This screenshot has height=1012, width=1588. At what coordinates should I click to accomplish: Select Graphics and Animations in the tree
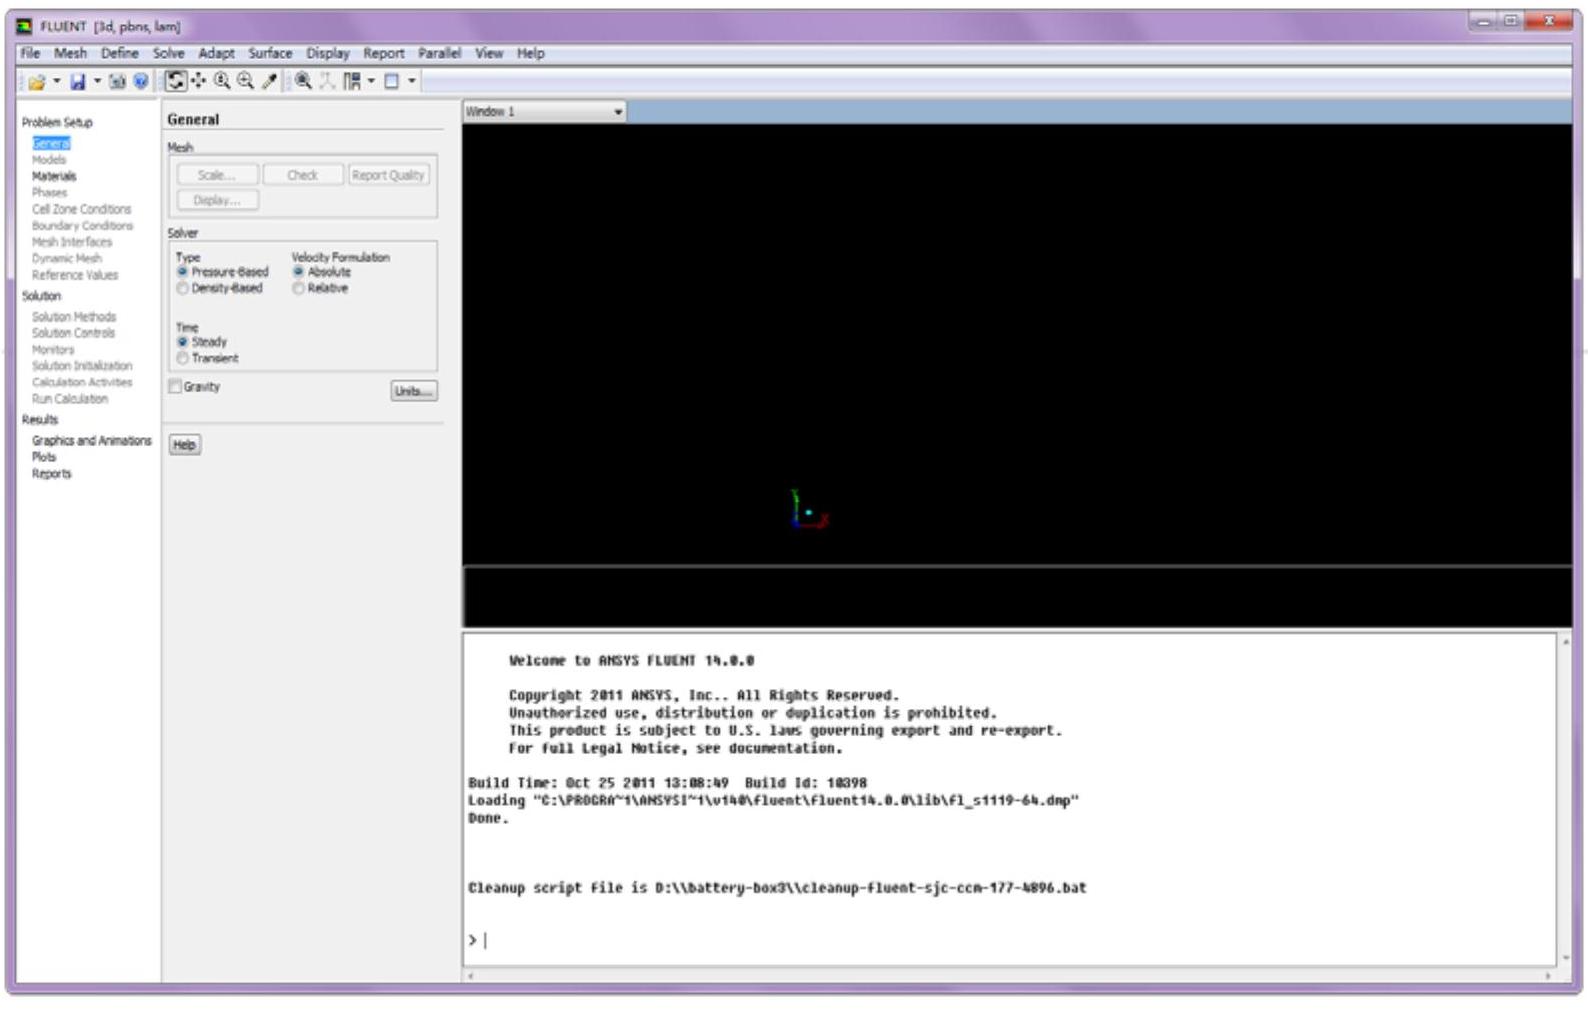pos(91,441)
